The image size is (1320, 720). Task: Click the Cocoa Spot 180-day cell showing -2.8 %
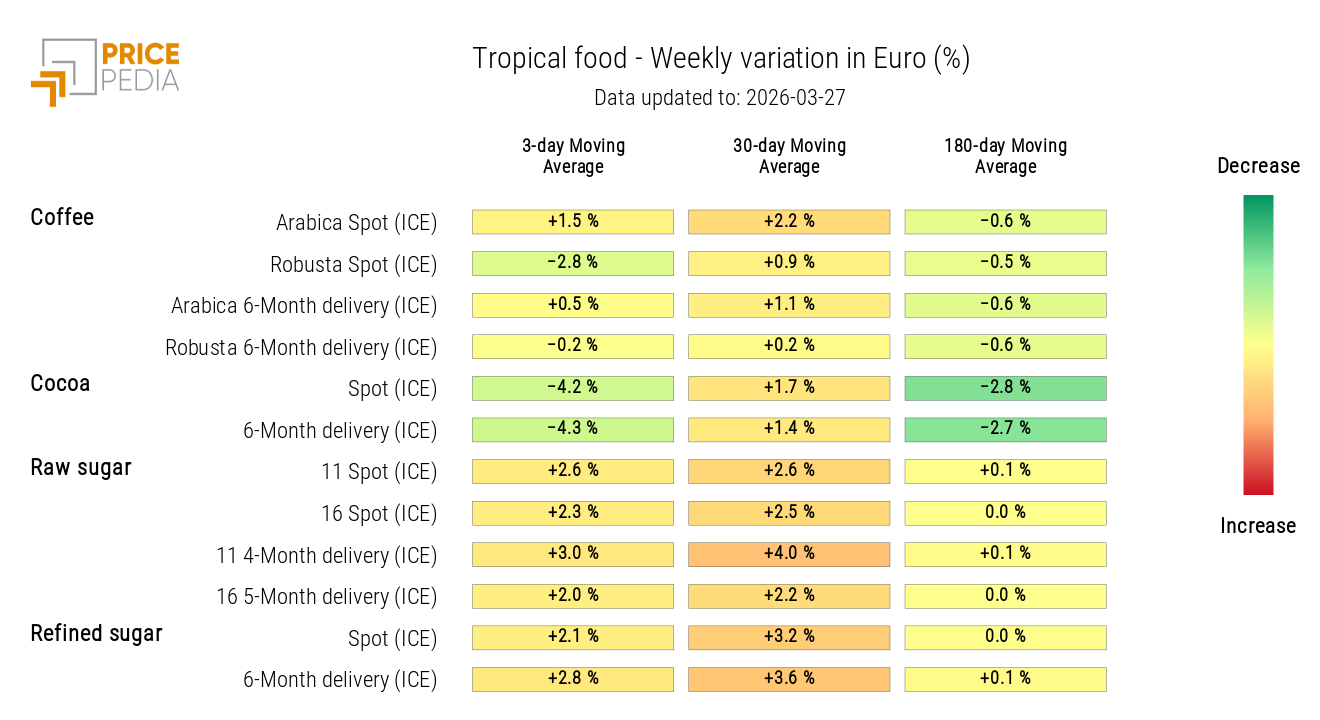click(x=1005, y=388)
